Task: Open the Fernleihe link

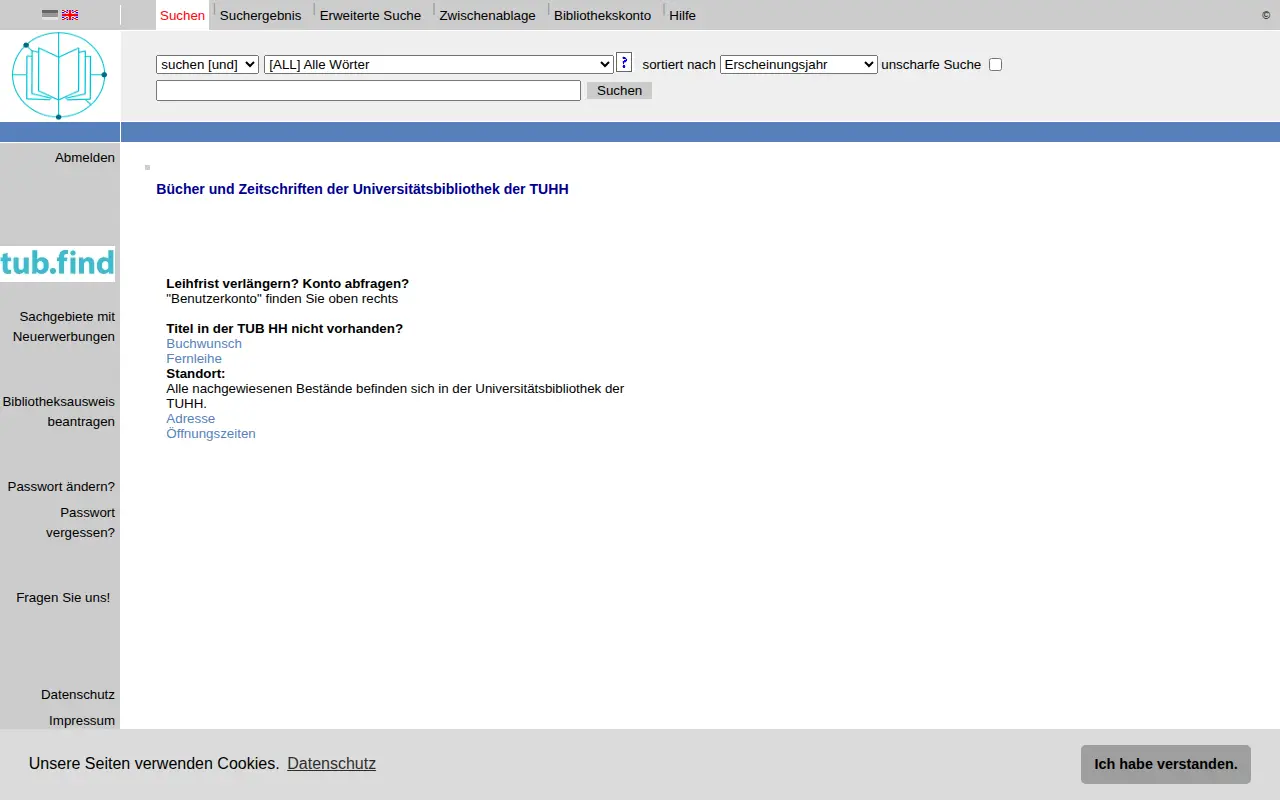Action: [x=194, y=358]
